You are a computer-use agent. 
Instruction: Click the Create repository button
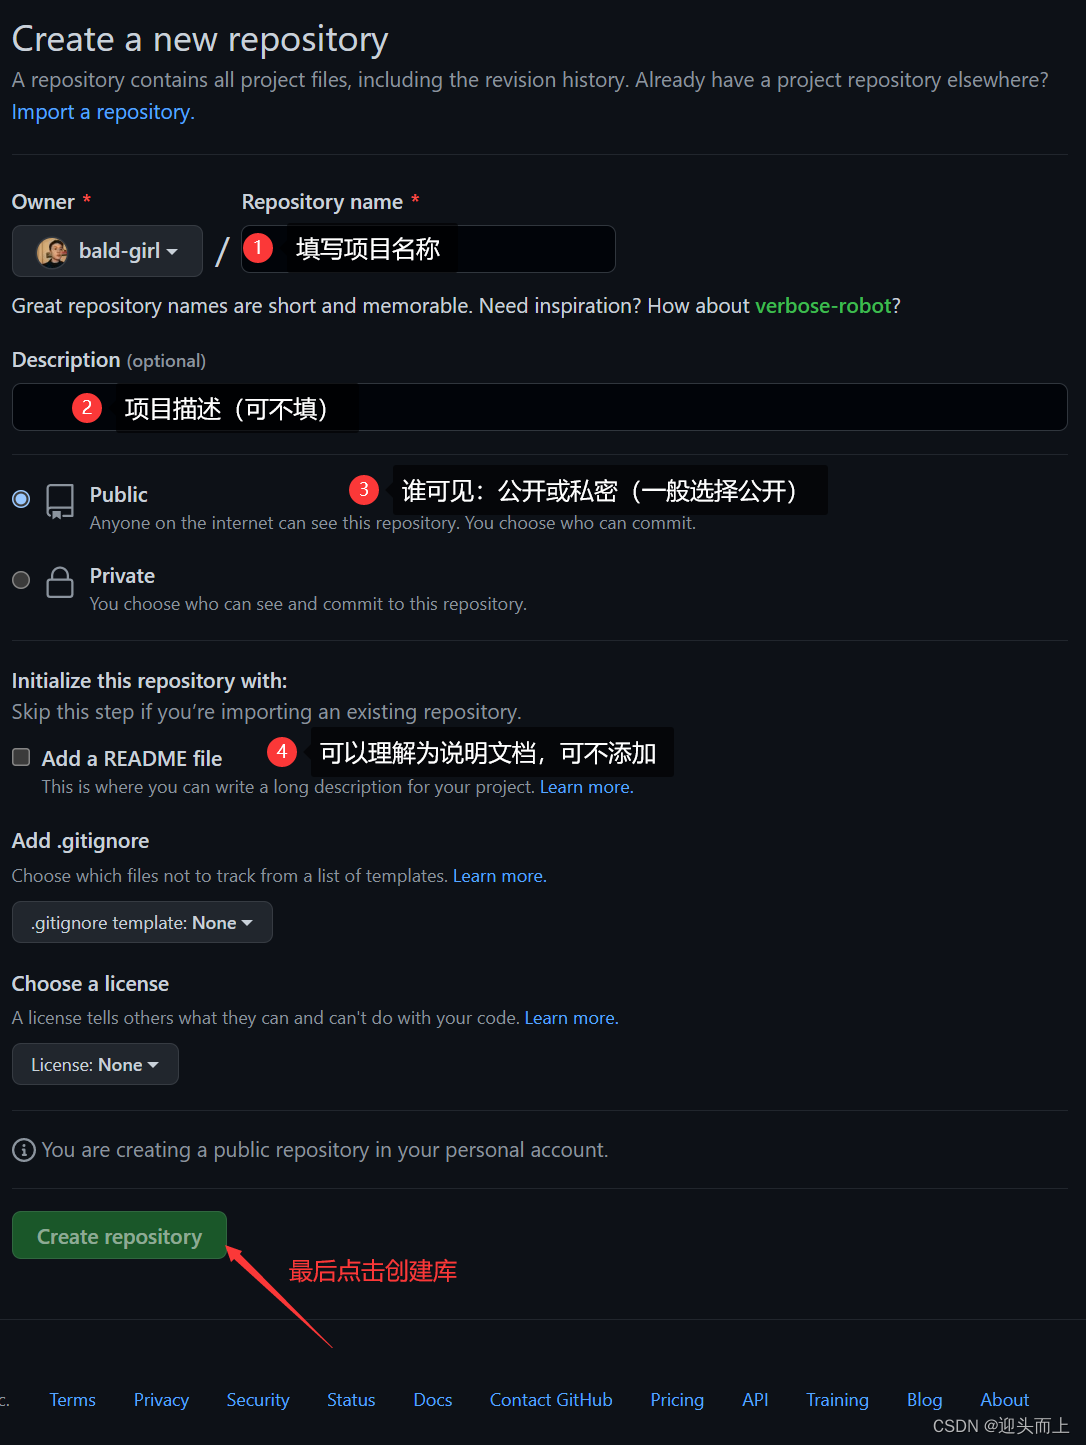(x=119, y=1236)
